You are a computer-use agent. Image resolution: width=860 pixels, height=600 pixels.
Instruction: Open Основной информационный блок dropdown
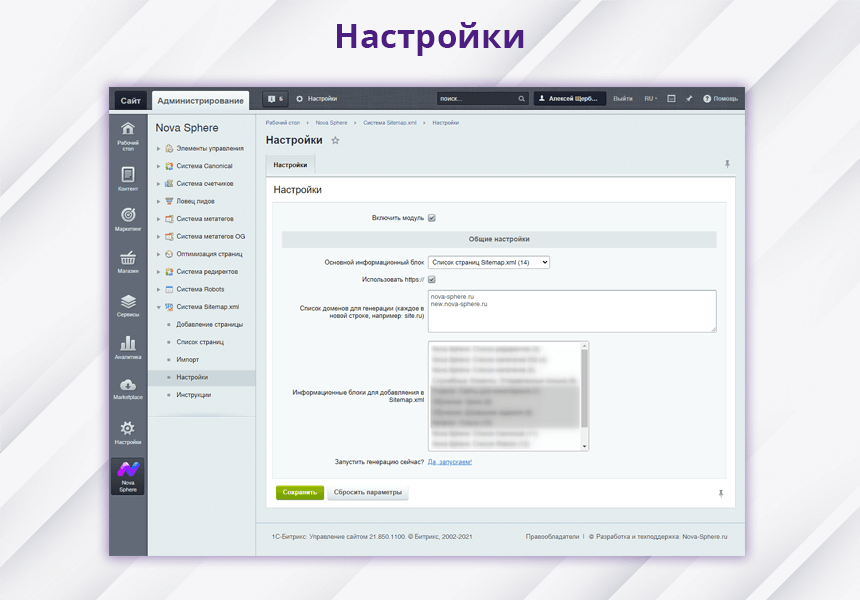pos(489,262)
